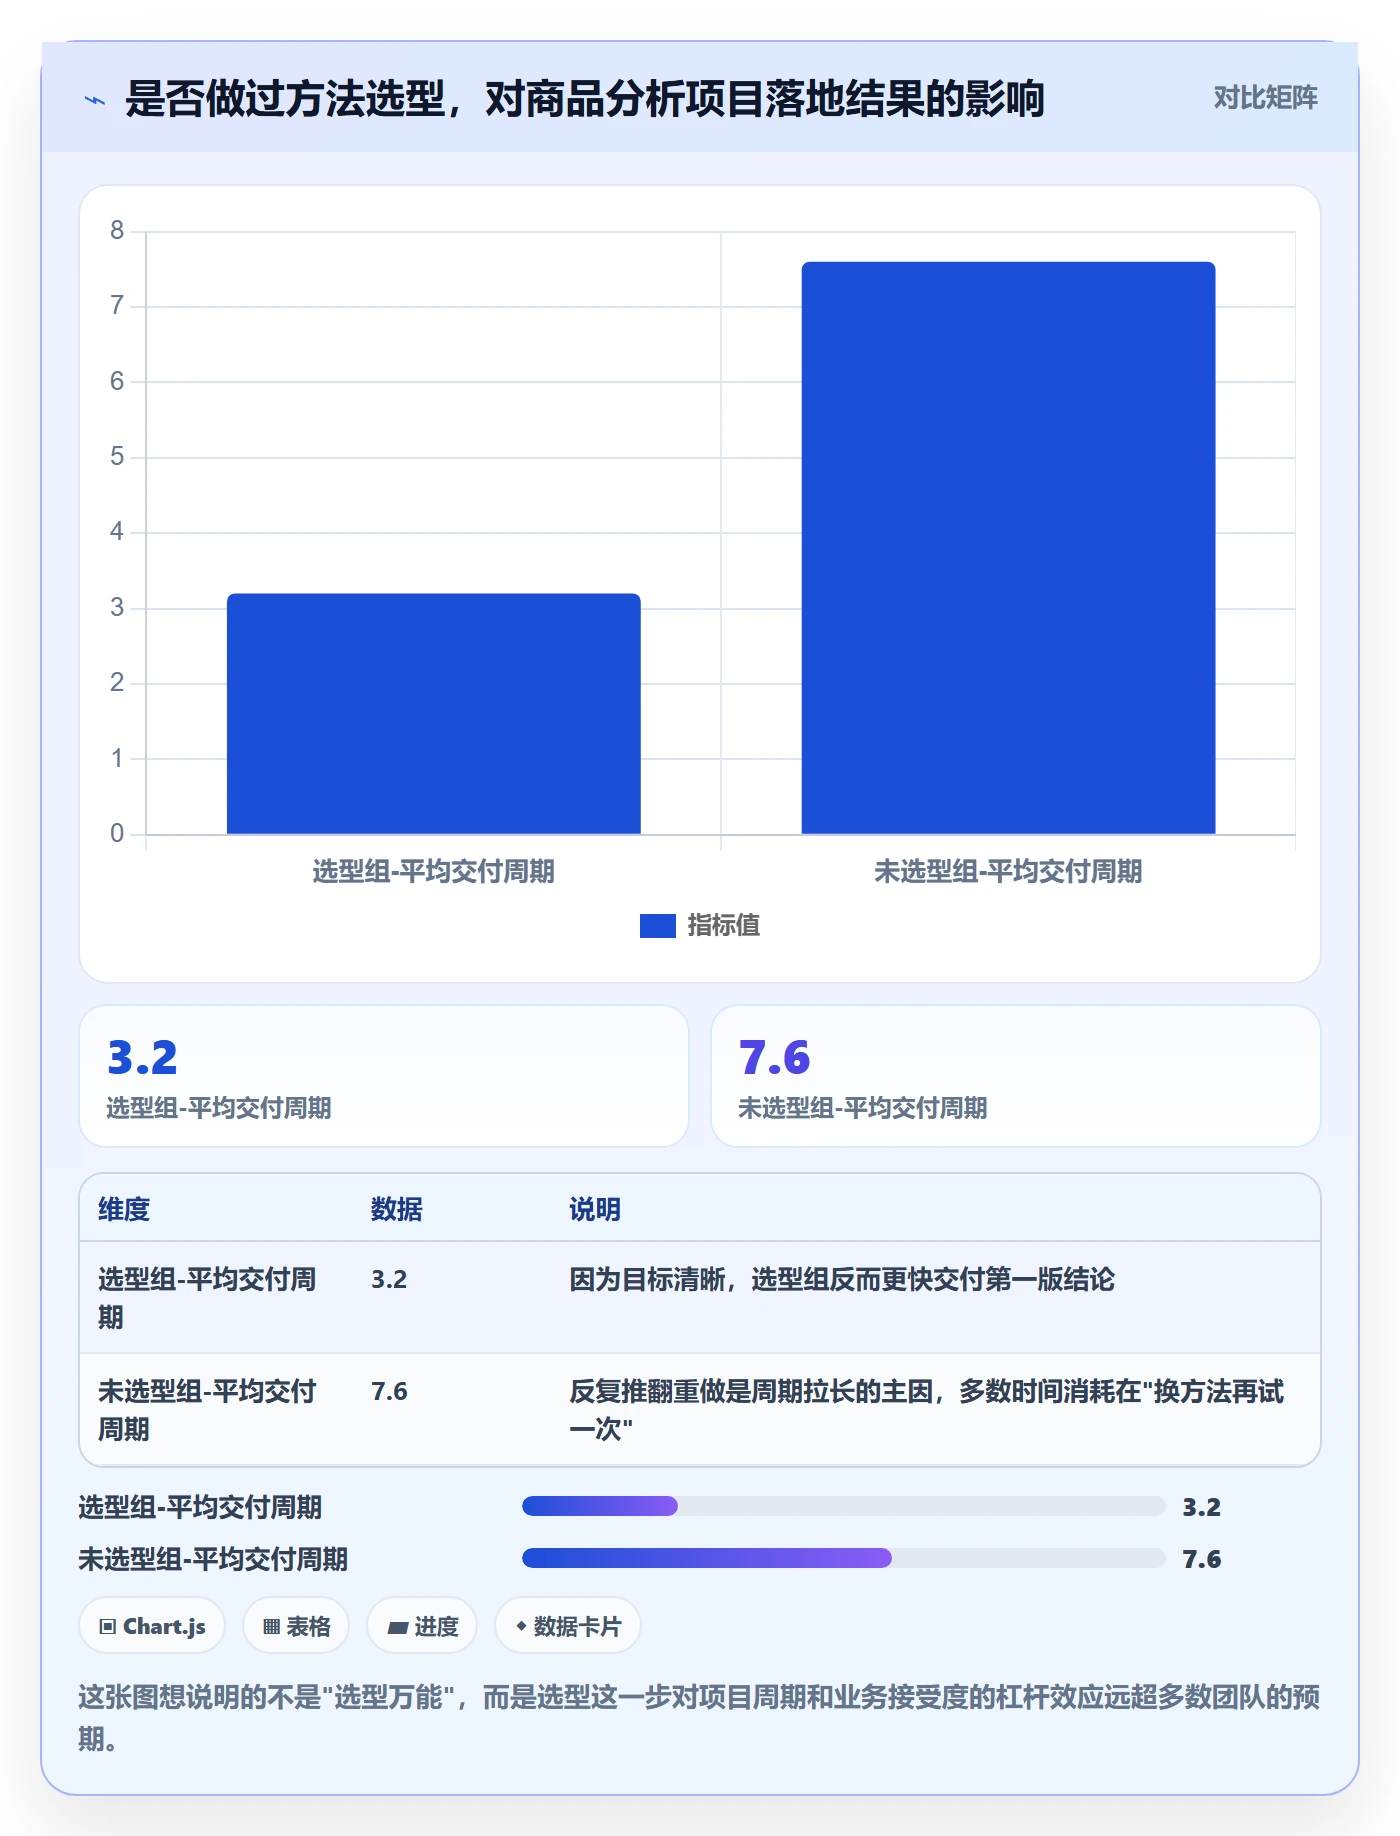Click description starting 反复推翻重做是周期拉长的主因

926,1410
